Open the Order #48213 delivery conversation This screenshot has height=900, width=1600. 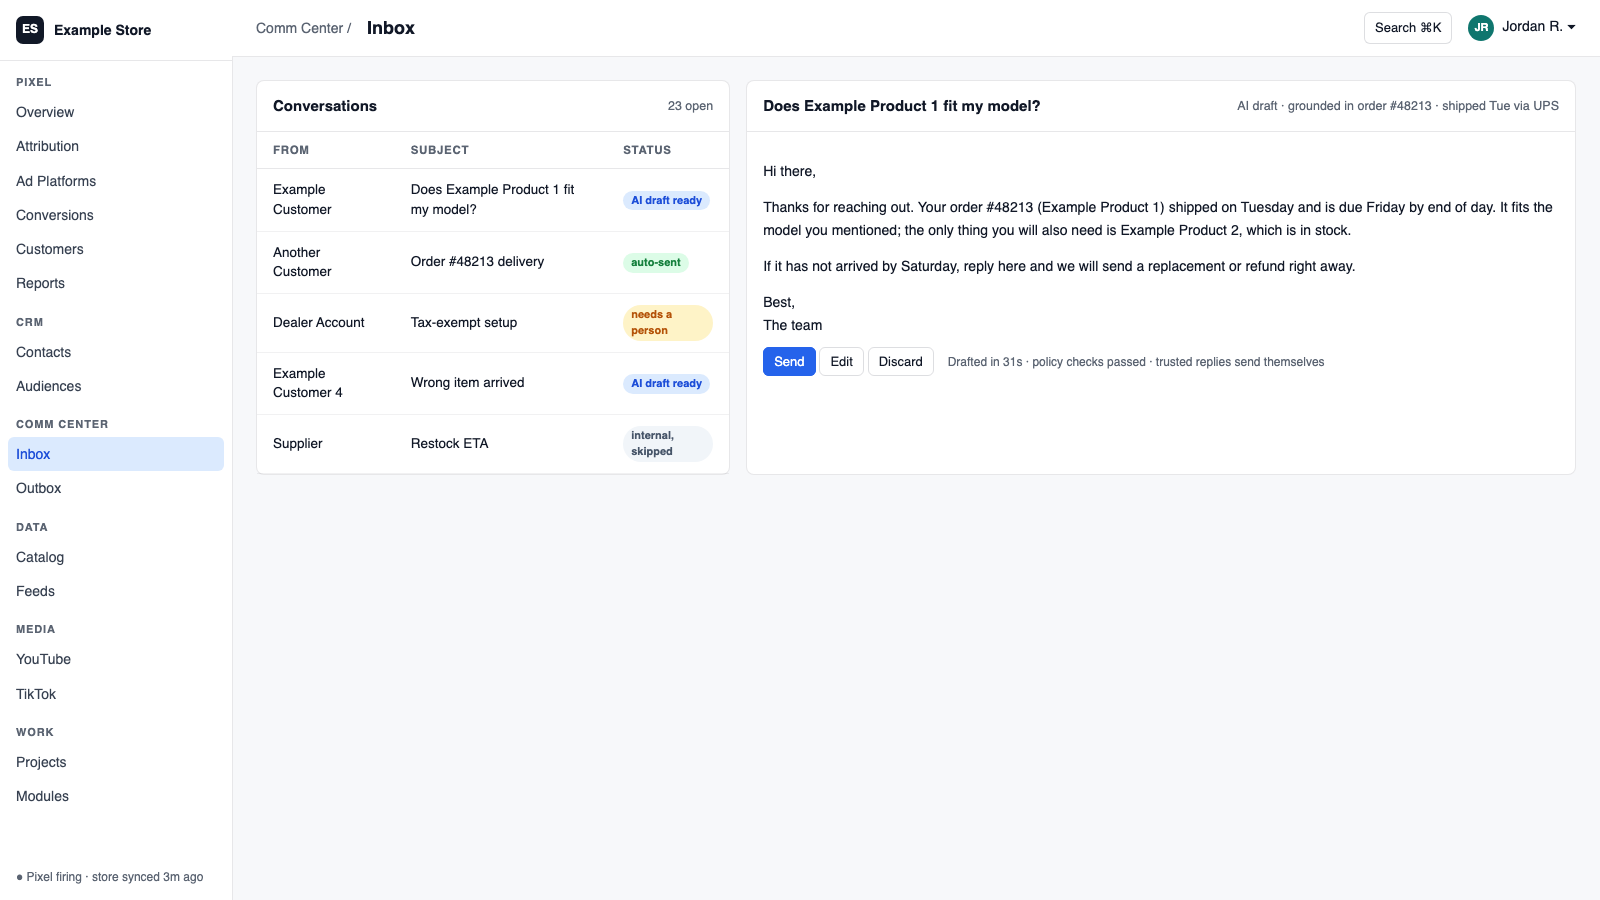click(x=493, y=262)
